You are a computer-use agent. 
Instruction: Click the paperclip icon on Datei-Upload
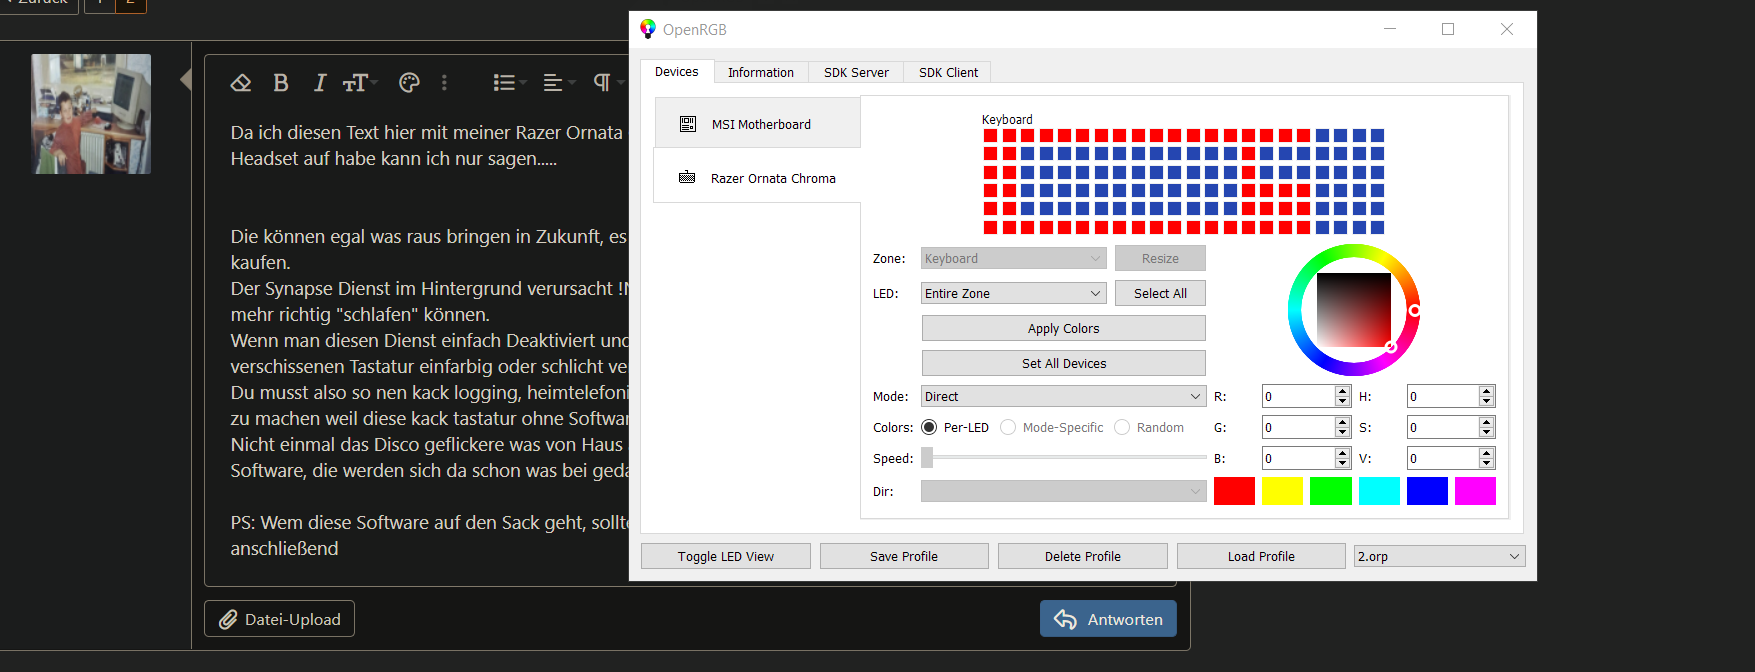(228, 619)
